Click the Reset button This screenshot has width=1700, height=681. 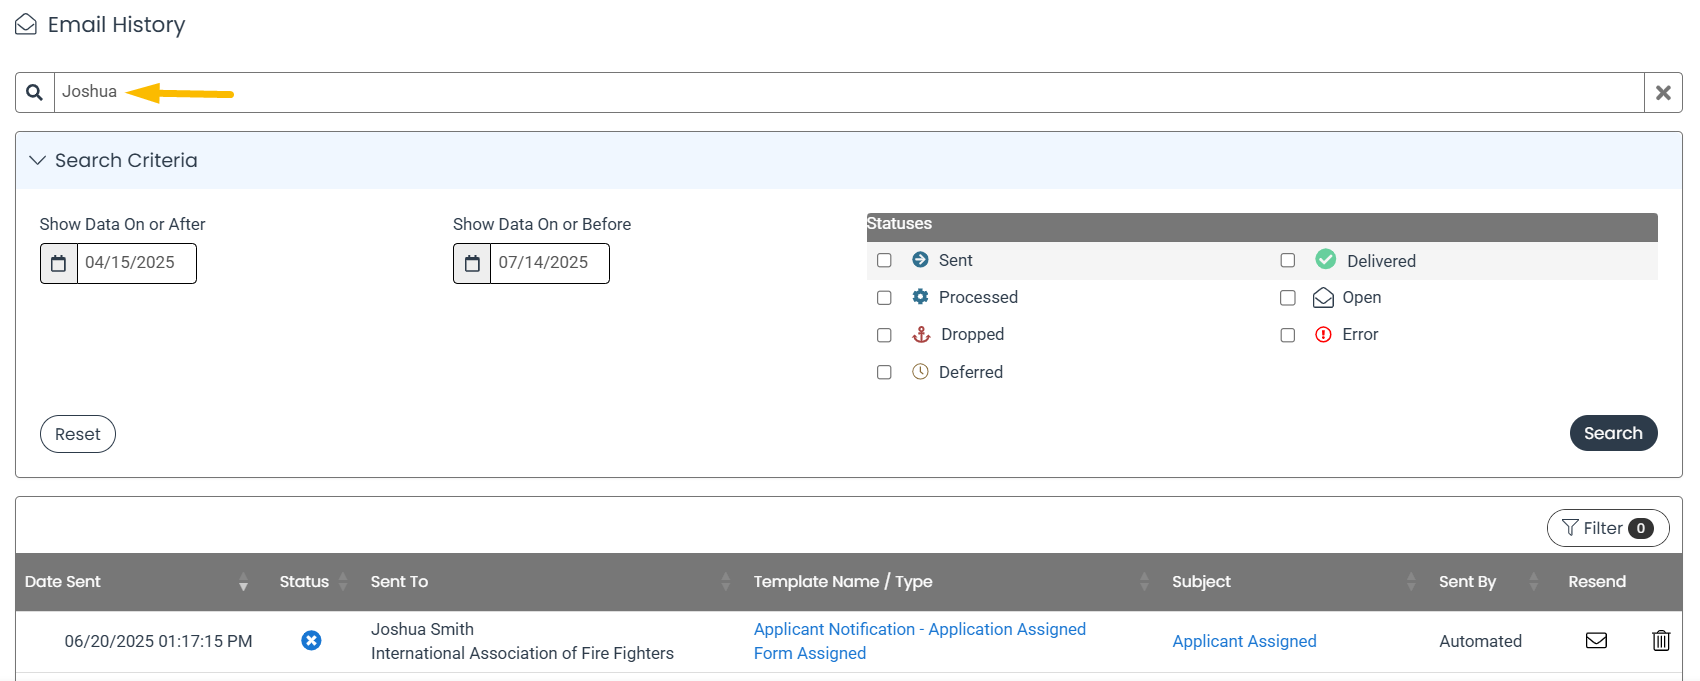point(78,434)
